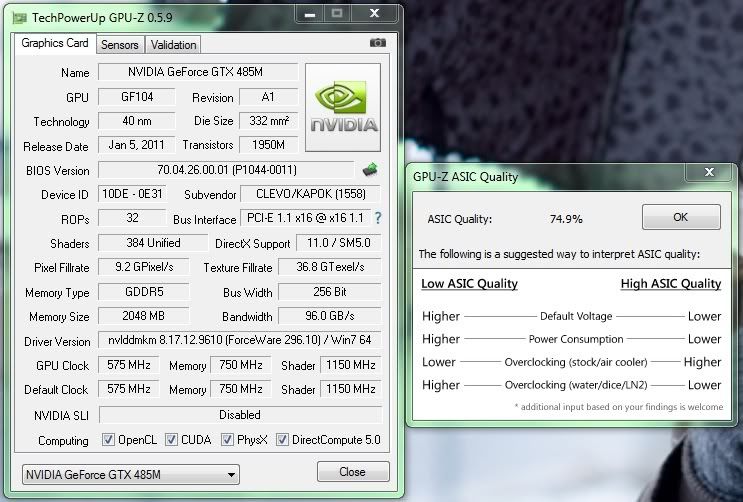
Task: Click the GPU Clock field 575 MHz
Action: click(x=129, y=365)
